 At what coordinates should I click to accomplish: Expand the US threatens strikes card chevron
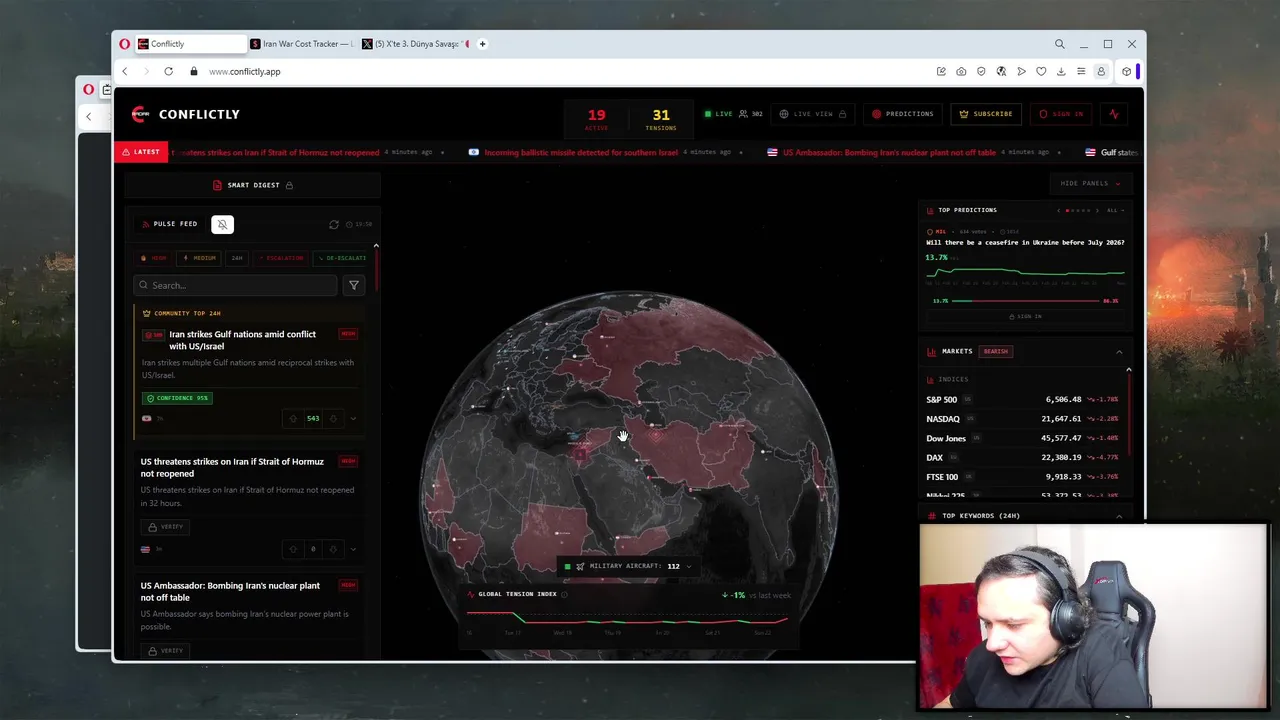pyautogui.click(x=353, y=549)
